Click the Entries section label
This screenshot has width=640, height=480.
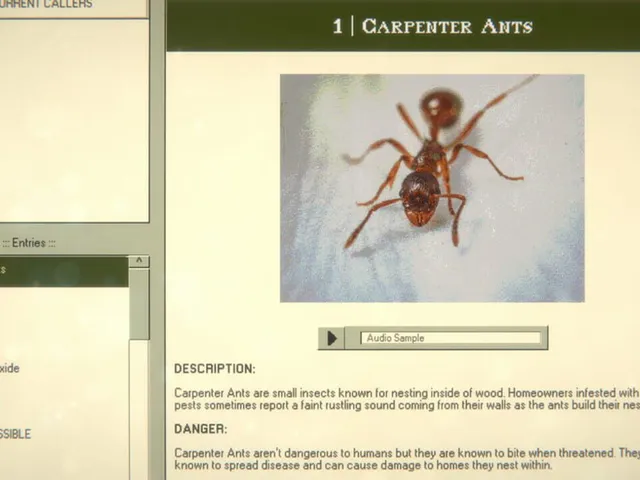(29, 243)
